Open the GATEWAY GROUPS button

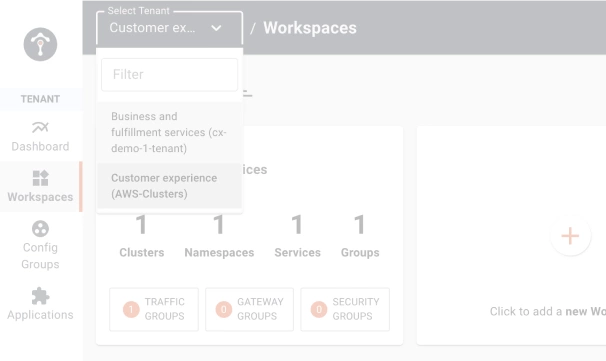point(249,309)
